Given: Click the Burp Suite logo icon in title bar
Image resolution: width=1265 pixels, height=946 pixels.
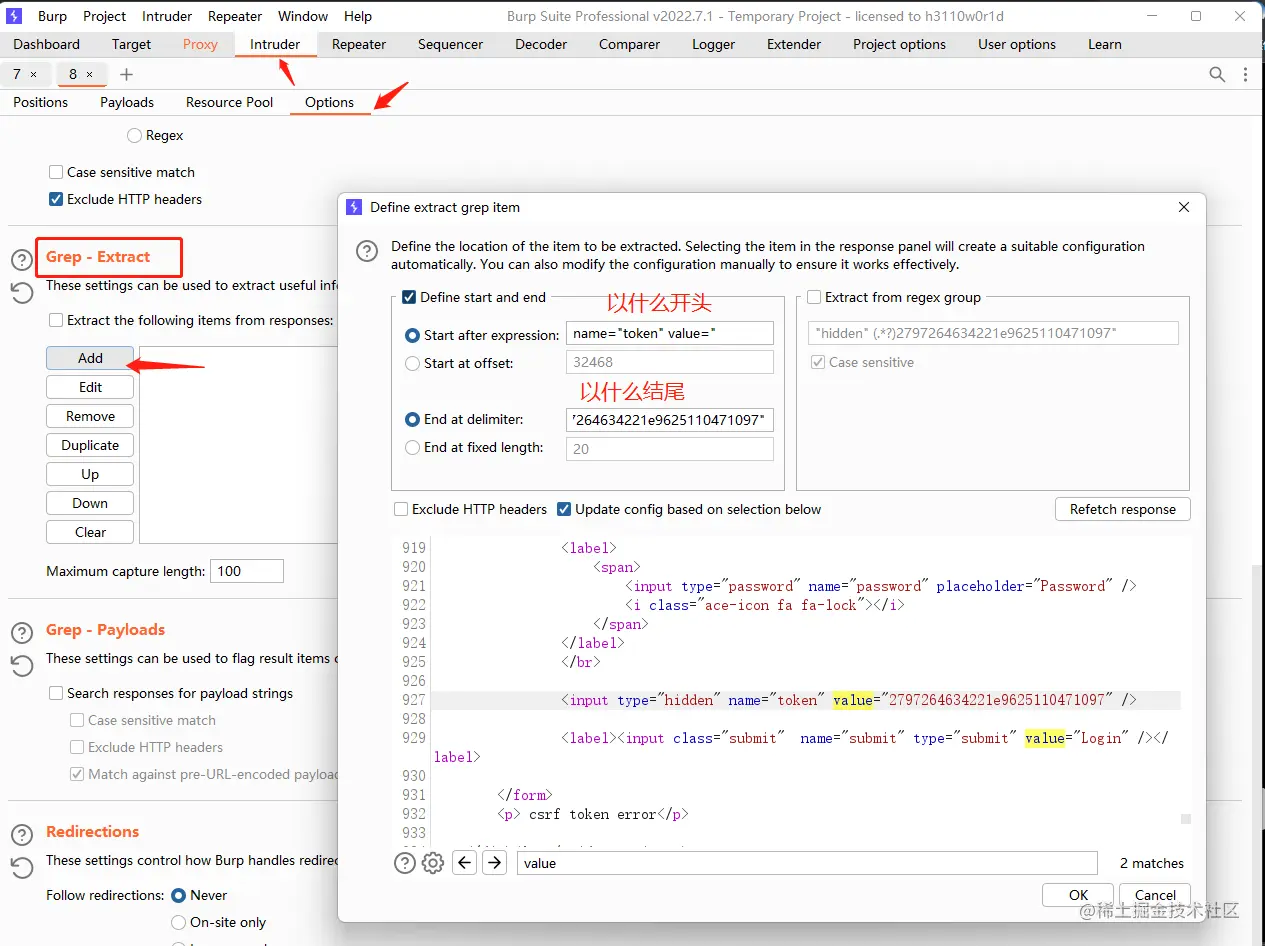Looking at the screenshot, I should click(x=15, y=16).
